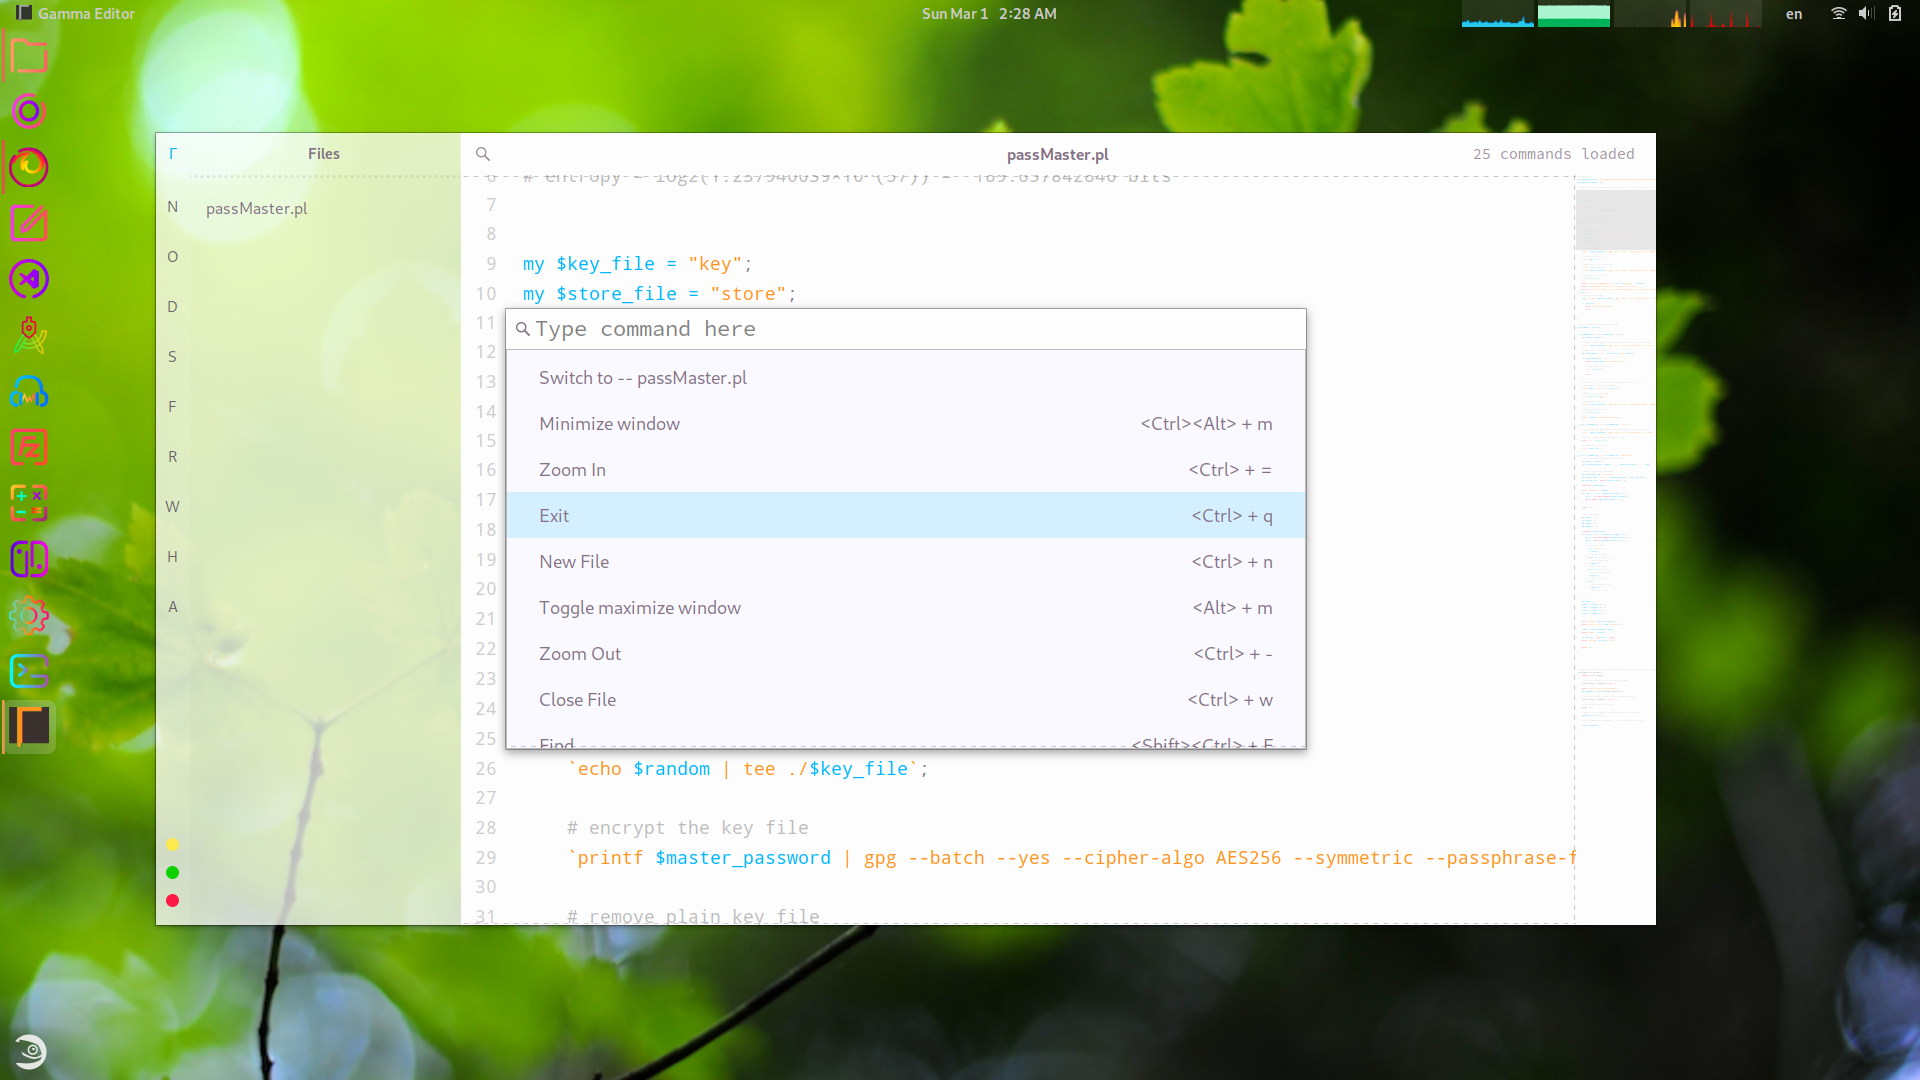The image size is (1920, 1080).
Task: Open the terminal icon in the dock
Action: coord(29,671)
